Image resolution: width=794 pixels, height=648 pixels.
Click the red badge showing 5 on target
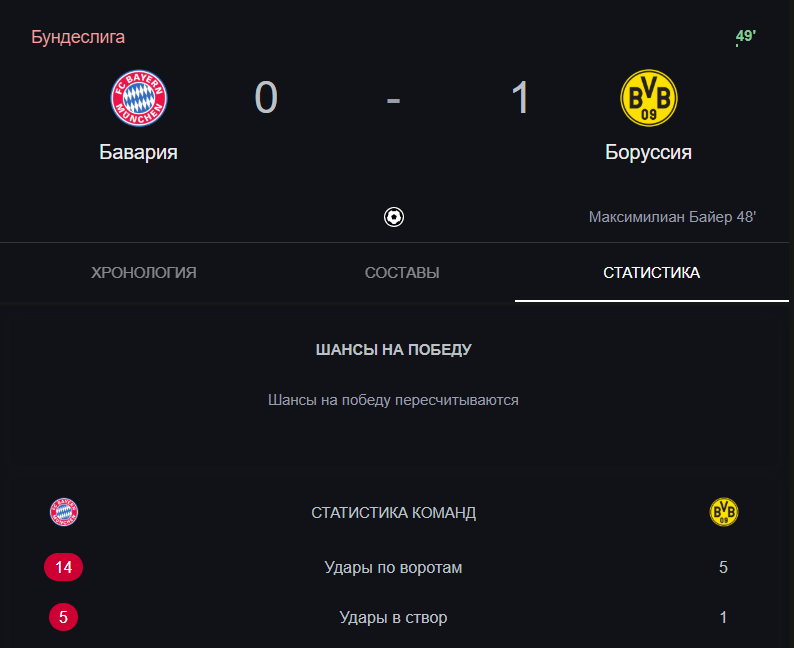[x=63, y=617]
